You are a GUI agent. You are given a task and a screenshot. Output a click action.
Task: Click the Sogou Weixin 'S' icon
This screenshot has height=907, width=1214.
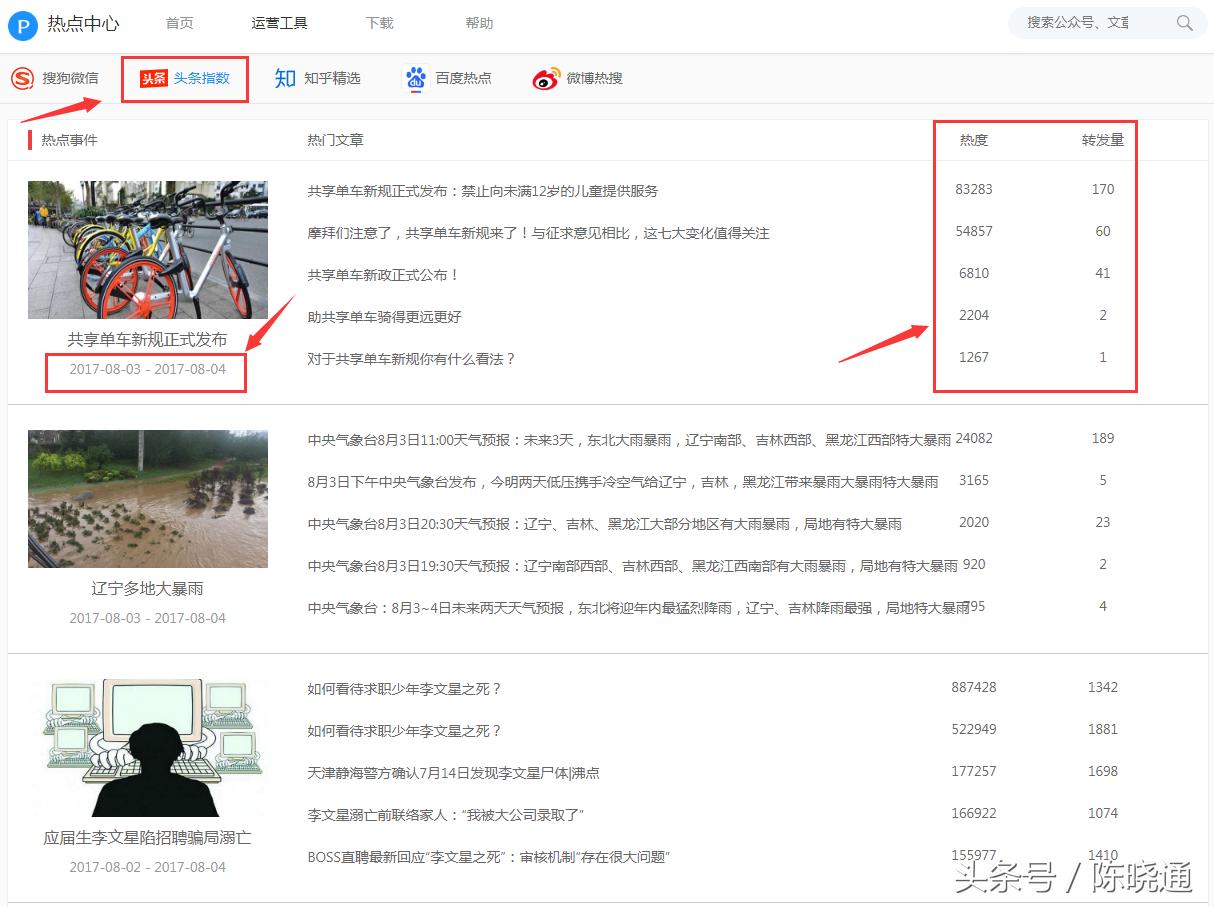pos(21,78)
